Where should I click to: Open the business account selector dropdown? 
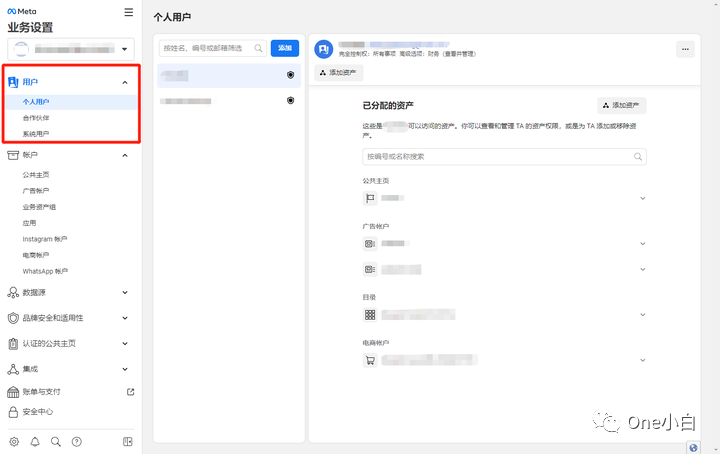pyautogui.click(x=71, y=49)
